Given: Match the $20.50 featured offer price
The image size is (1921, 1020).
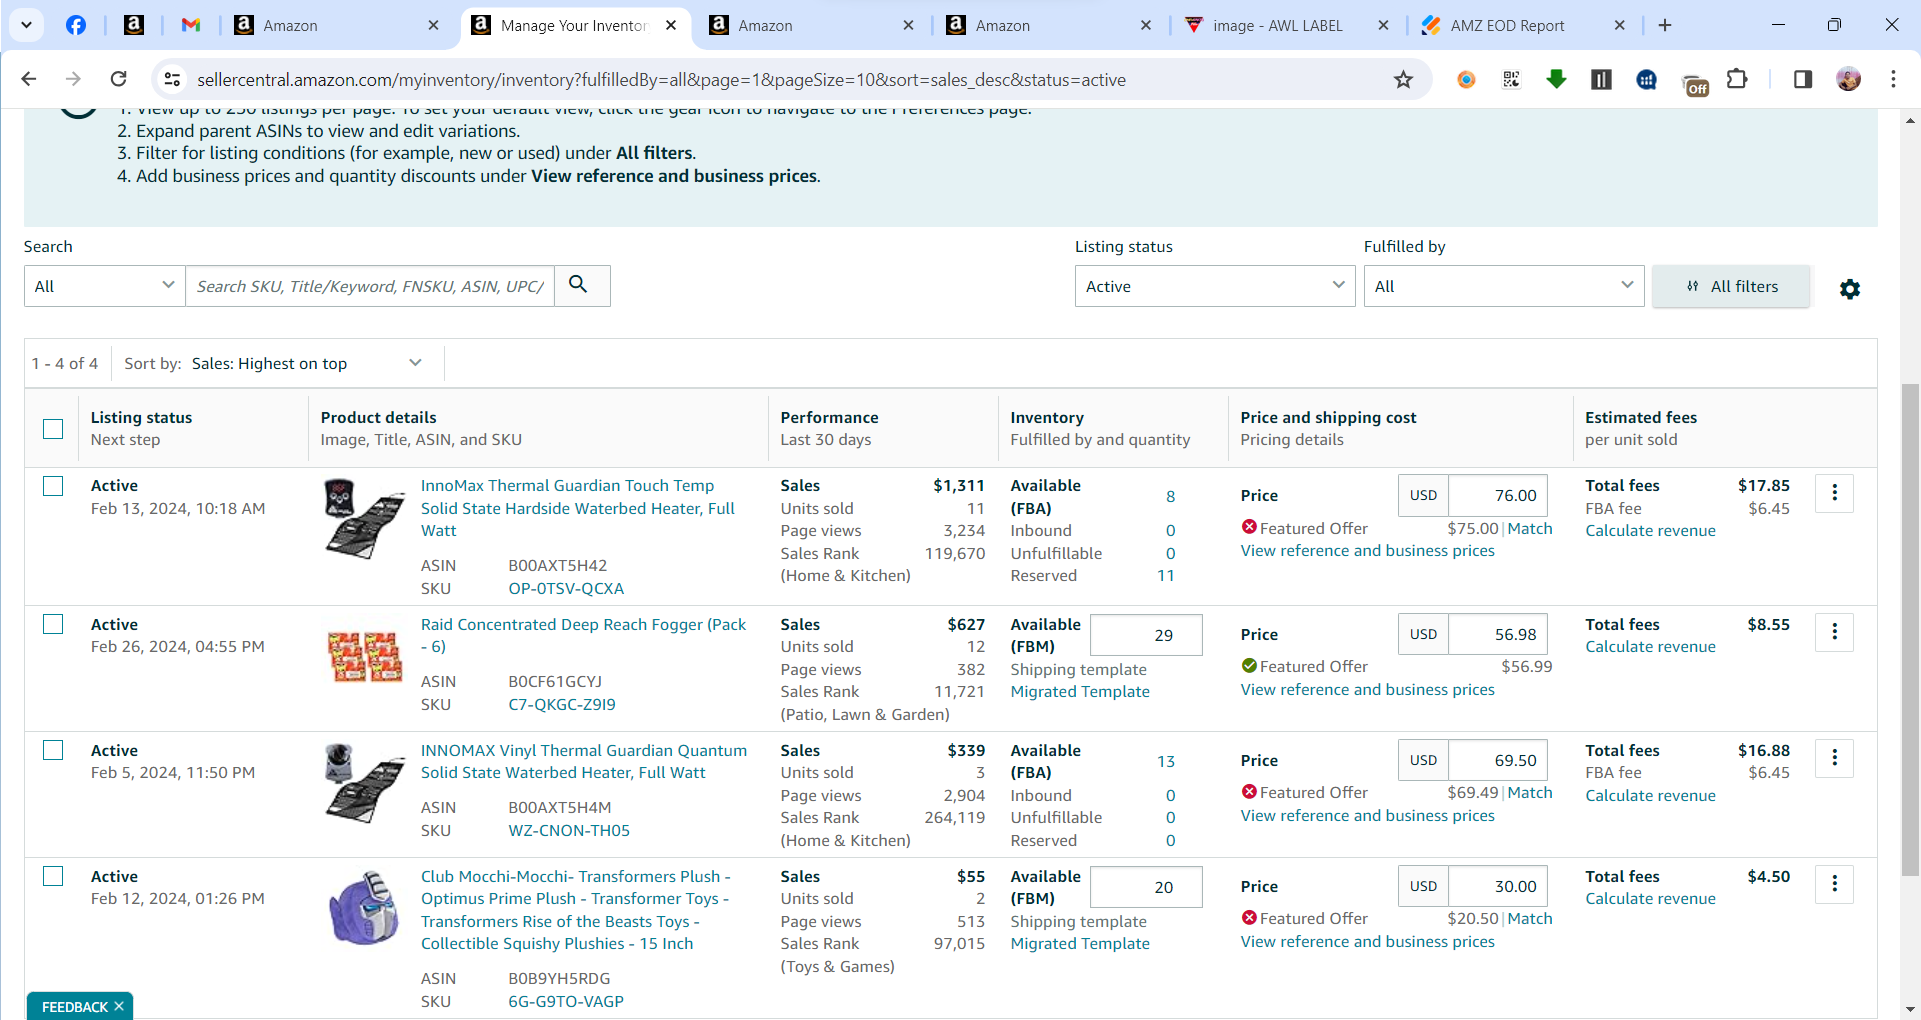Looking at the screenshot, I should point(1530,918).
